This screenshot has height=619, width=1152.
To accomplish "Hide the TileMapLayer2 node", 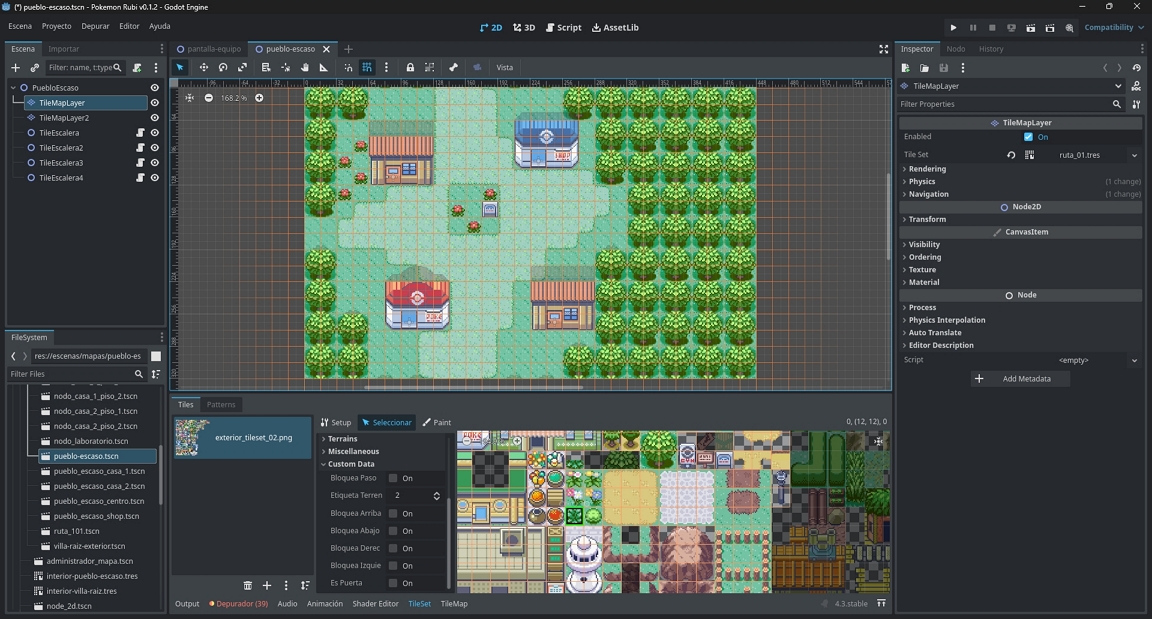I will pyautogui.click(x=154, y=118).
